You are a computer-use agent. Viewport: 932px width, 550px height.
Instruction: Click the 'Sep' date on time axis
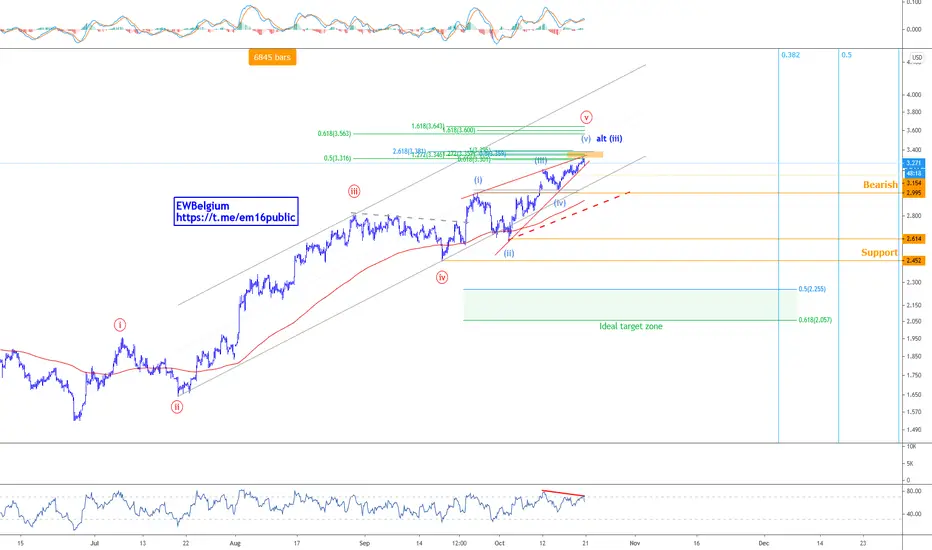pyautogui.click(x=365, y=543)
